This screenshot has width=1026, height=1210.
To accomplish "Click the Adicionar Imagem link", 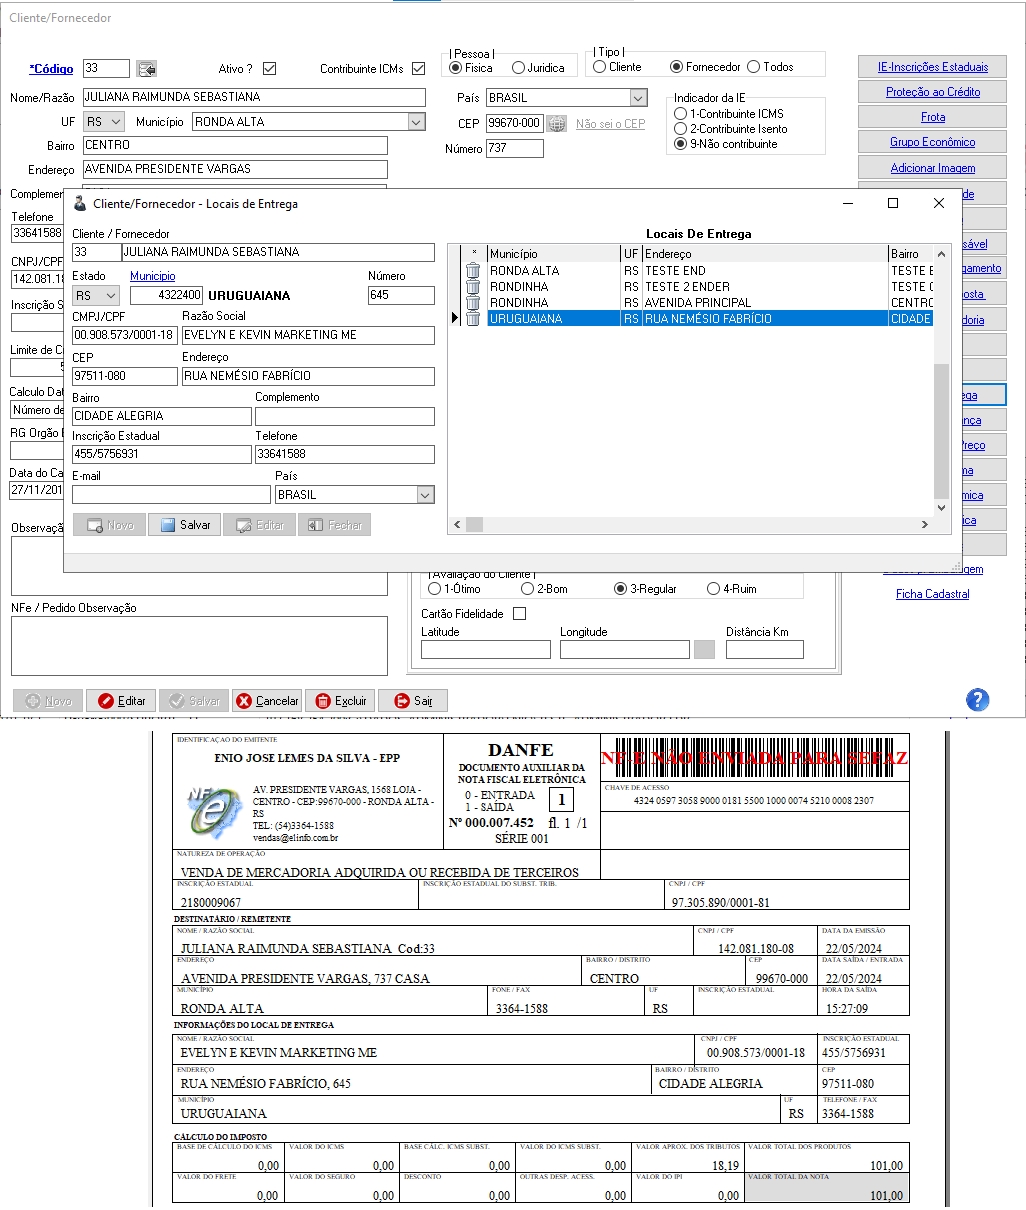I will tap(933, 168).
